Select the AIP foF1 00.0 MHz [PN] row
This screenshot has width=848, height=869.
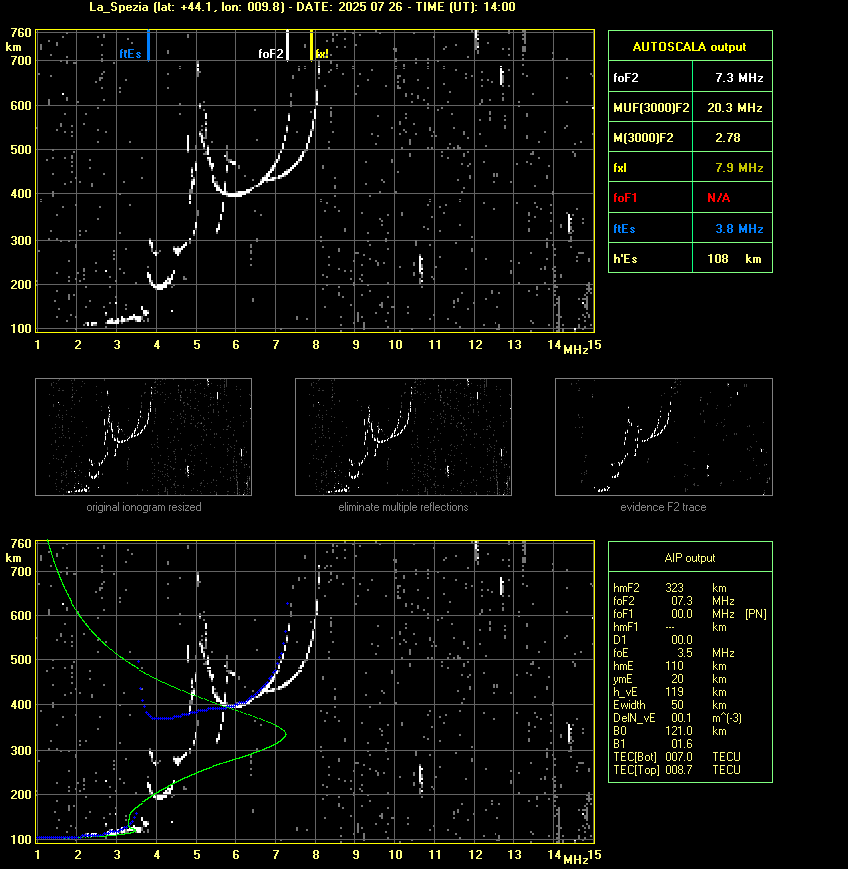point(690,614)
